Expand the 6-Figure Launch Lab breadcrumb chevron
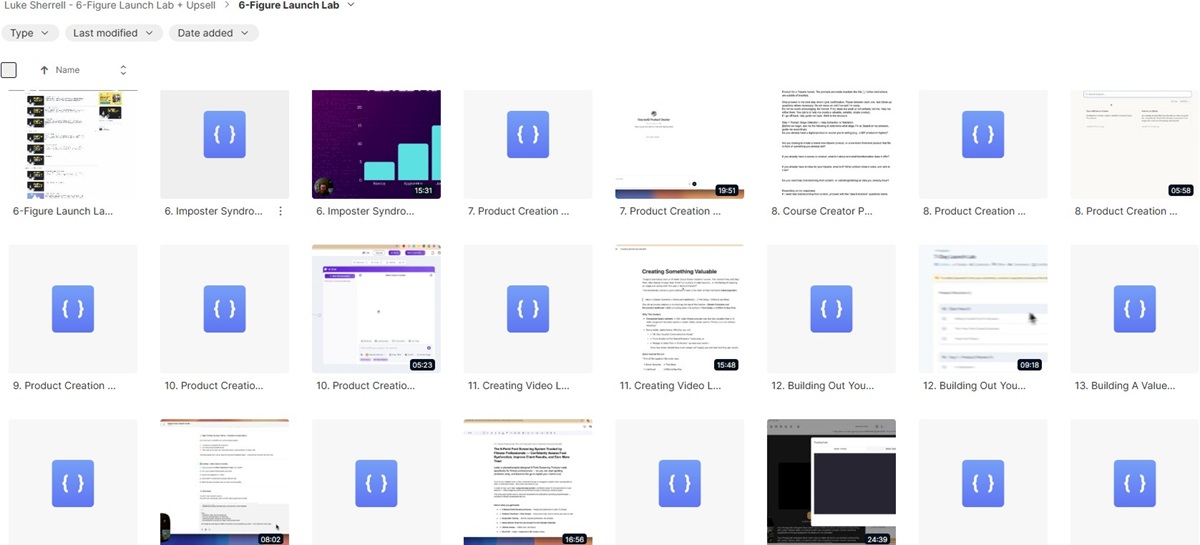The height and width of the screenshot is (545, 1200). (350, 6)
